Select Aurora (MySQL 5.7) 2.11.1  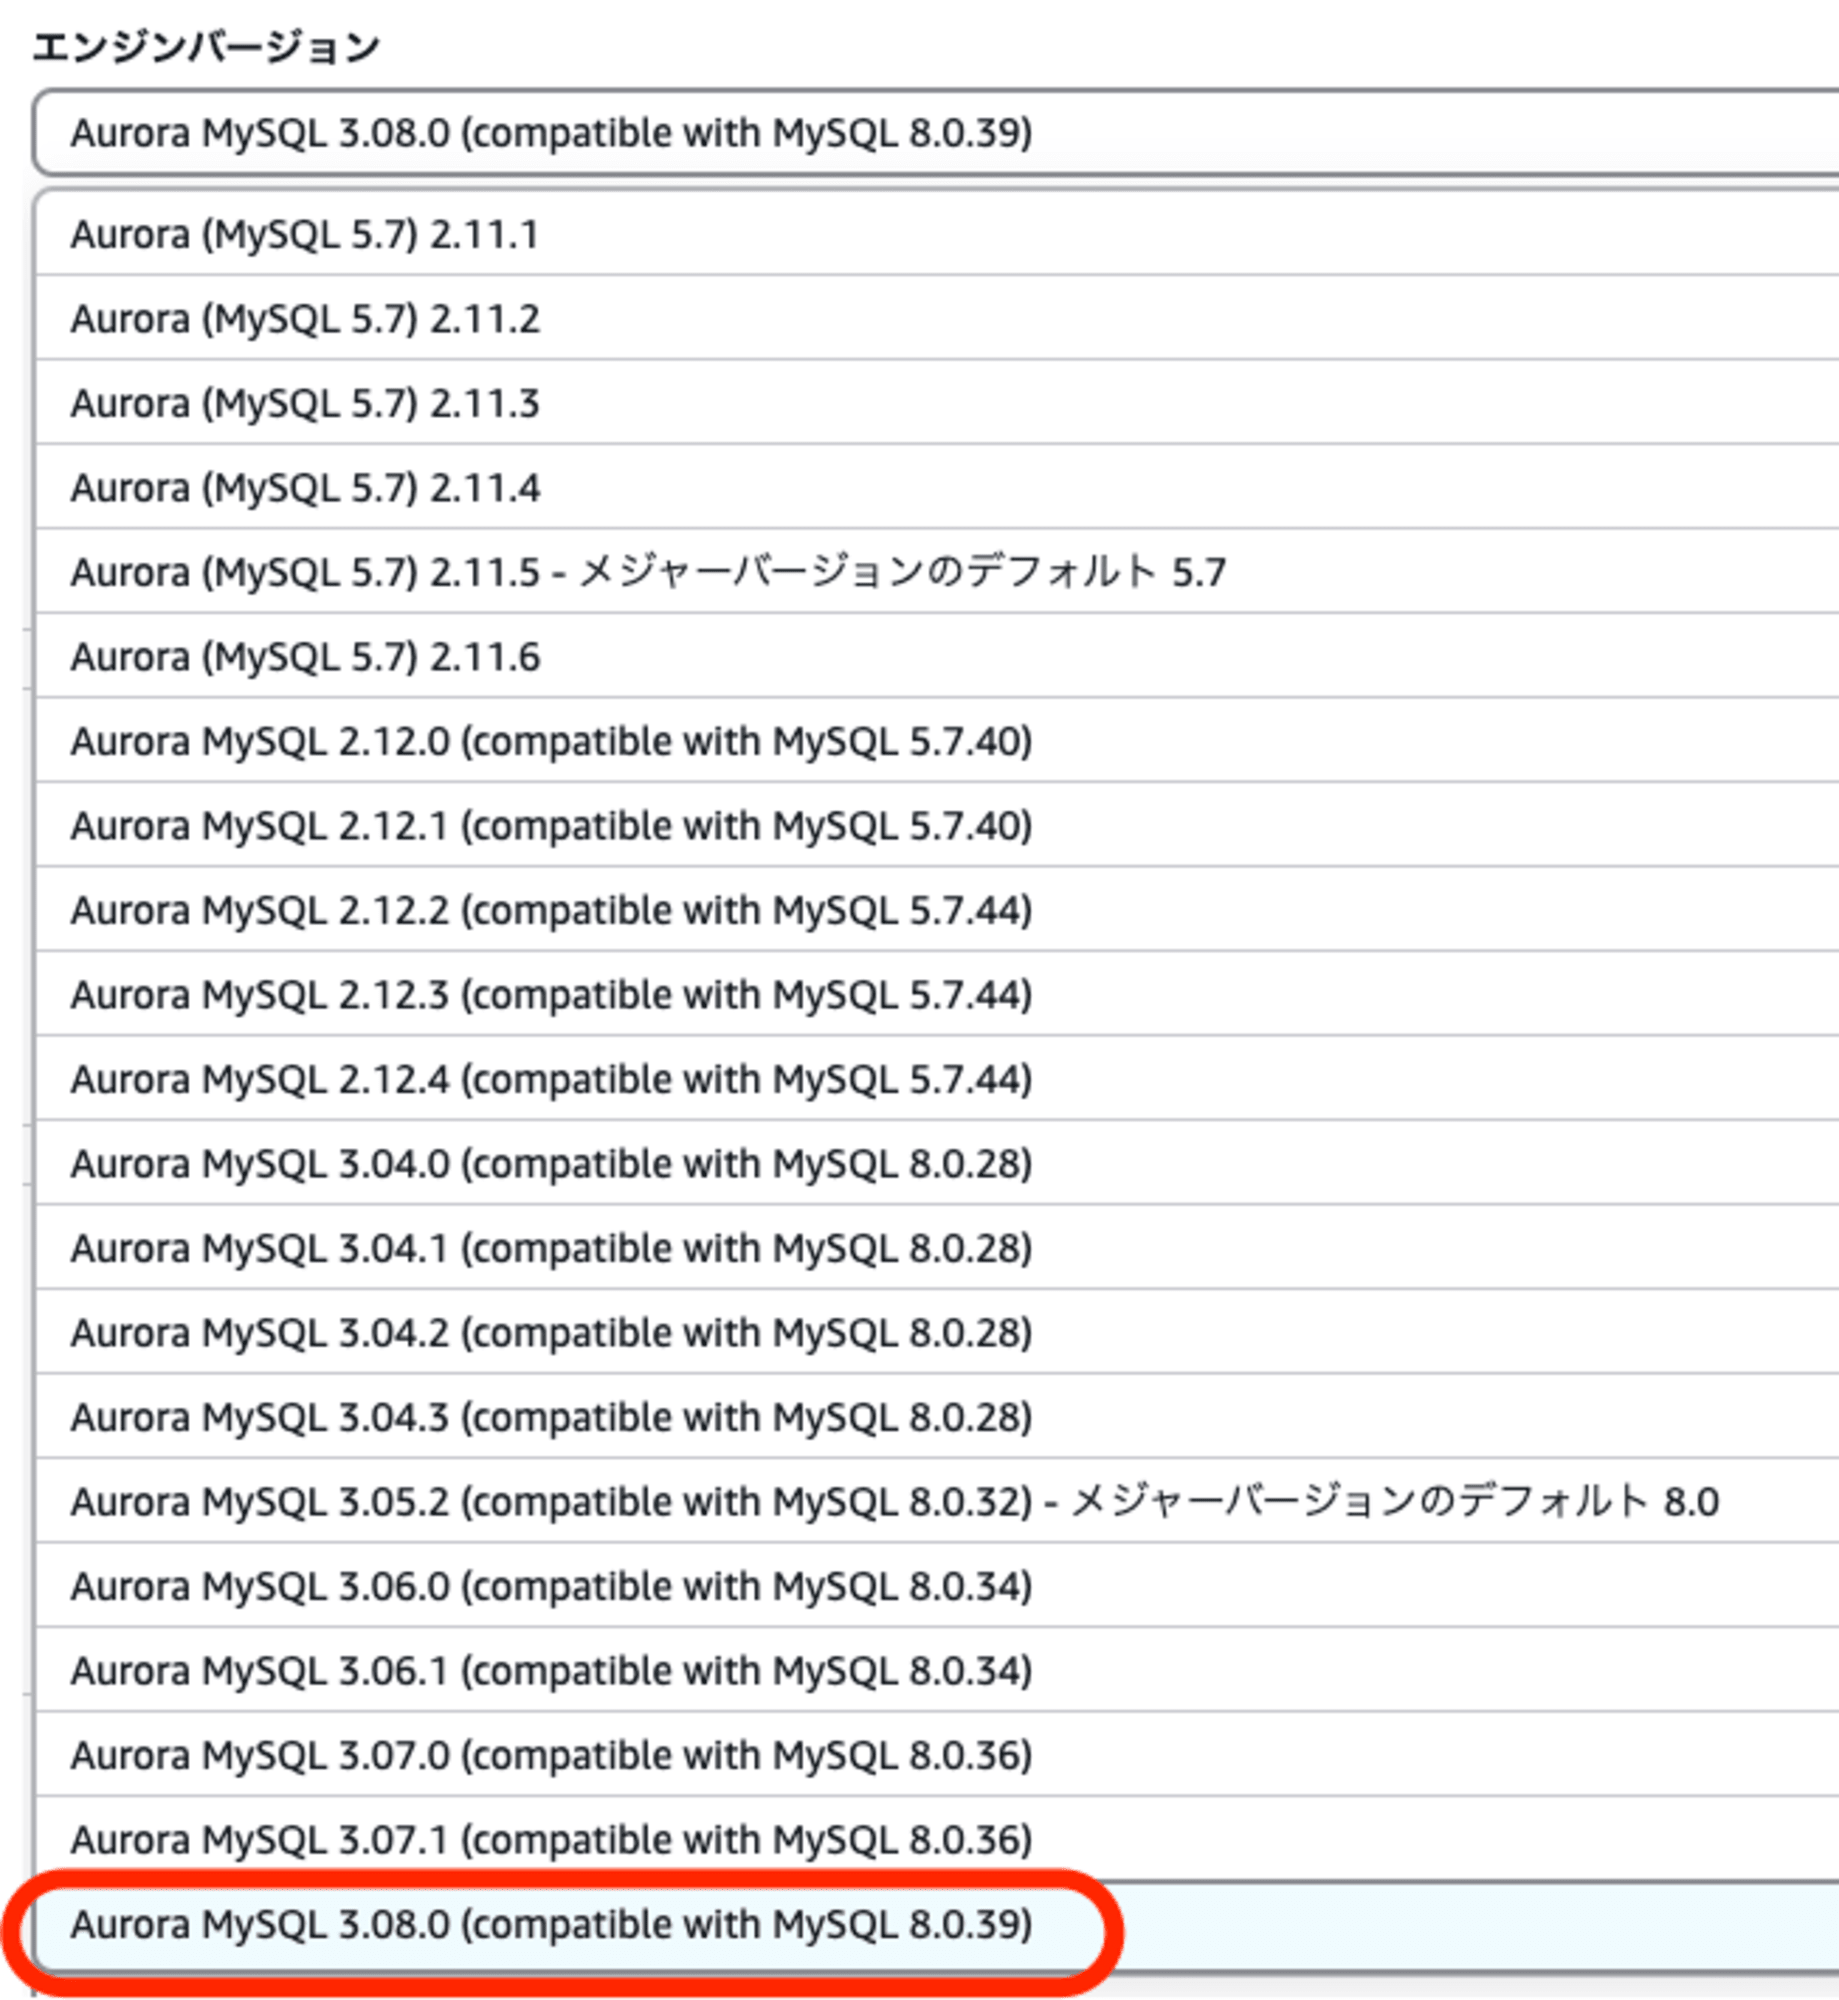tap(937, 234)
